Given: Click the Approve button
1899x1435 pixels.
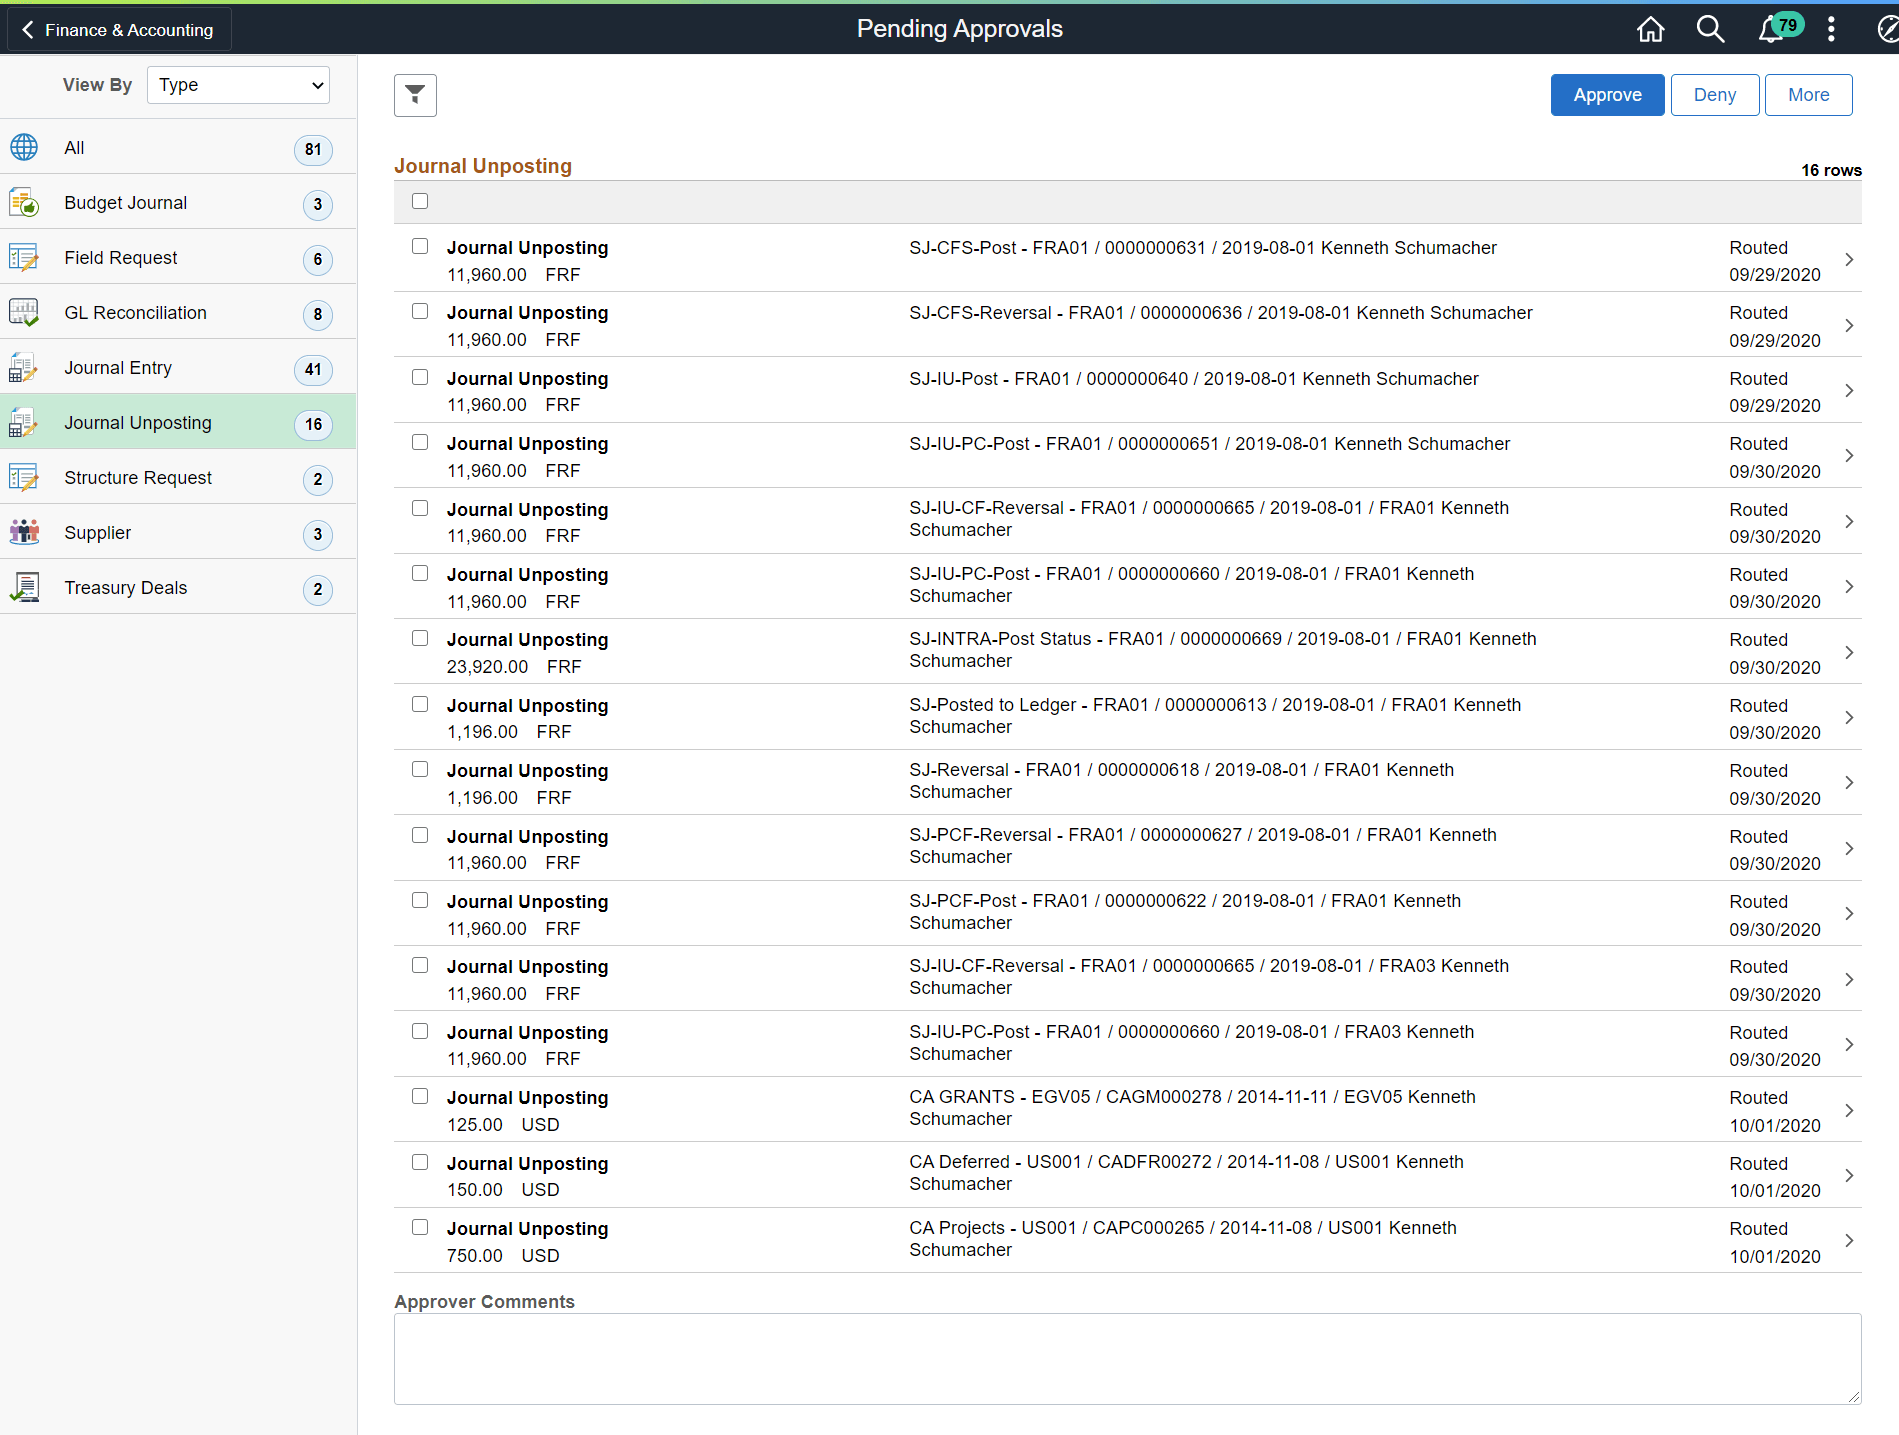Looking at the screenshot, I should (x=1607, y=94).
